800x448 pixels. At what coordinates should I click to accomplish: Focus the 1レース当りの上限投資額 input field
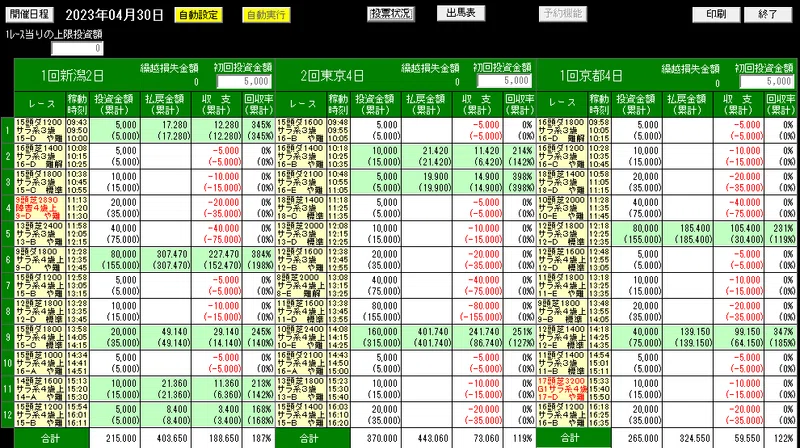point(77,48)
